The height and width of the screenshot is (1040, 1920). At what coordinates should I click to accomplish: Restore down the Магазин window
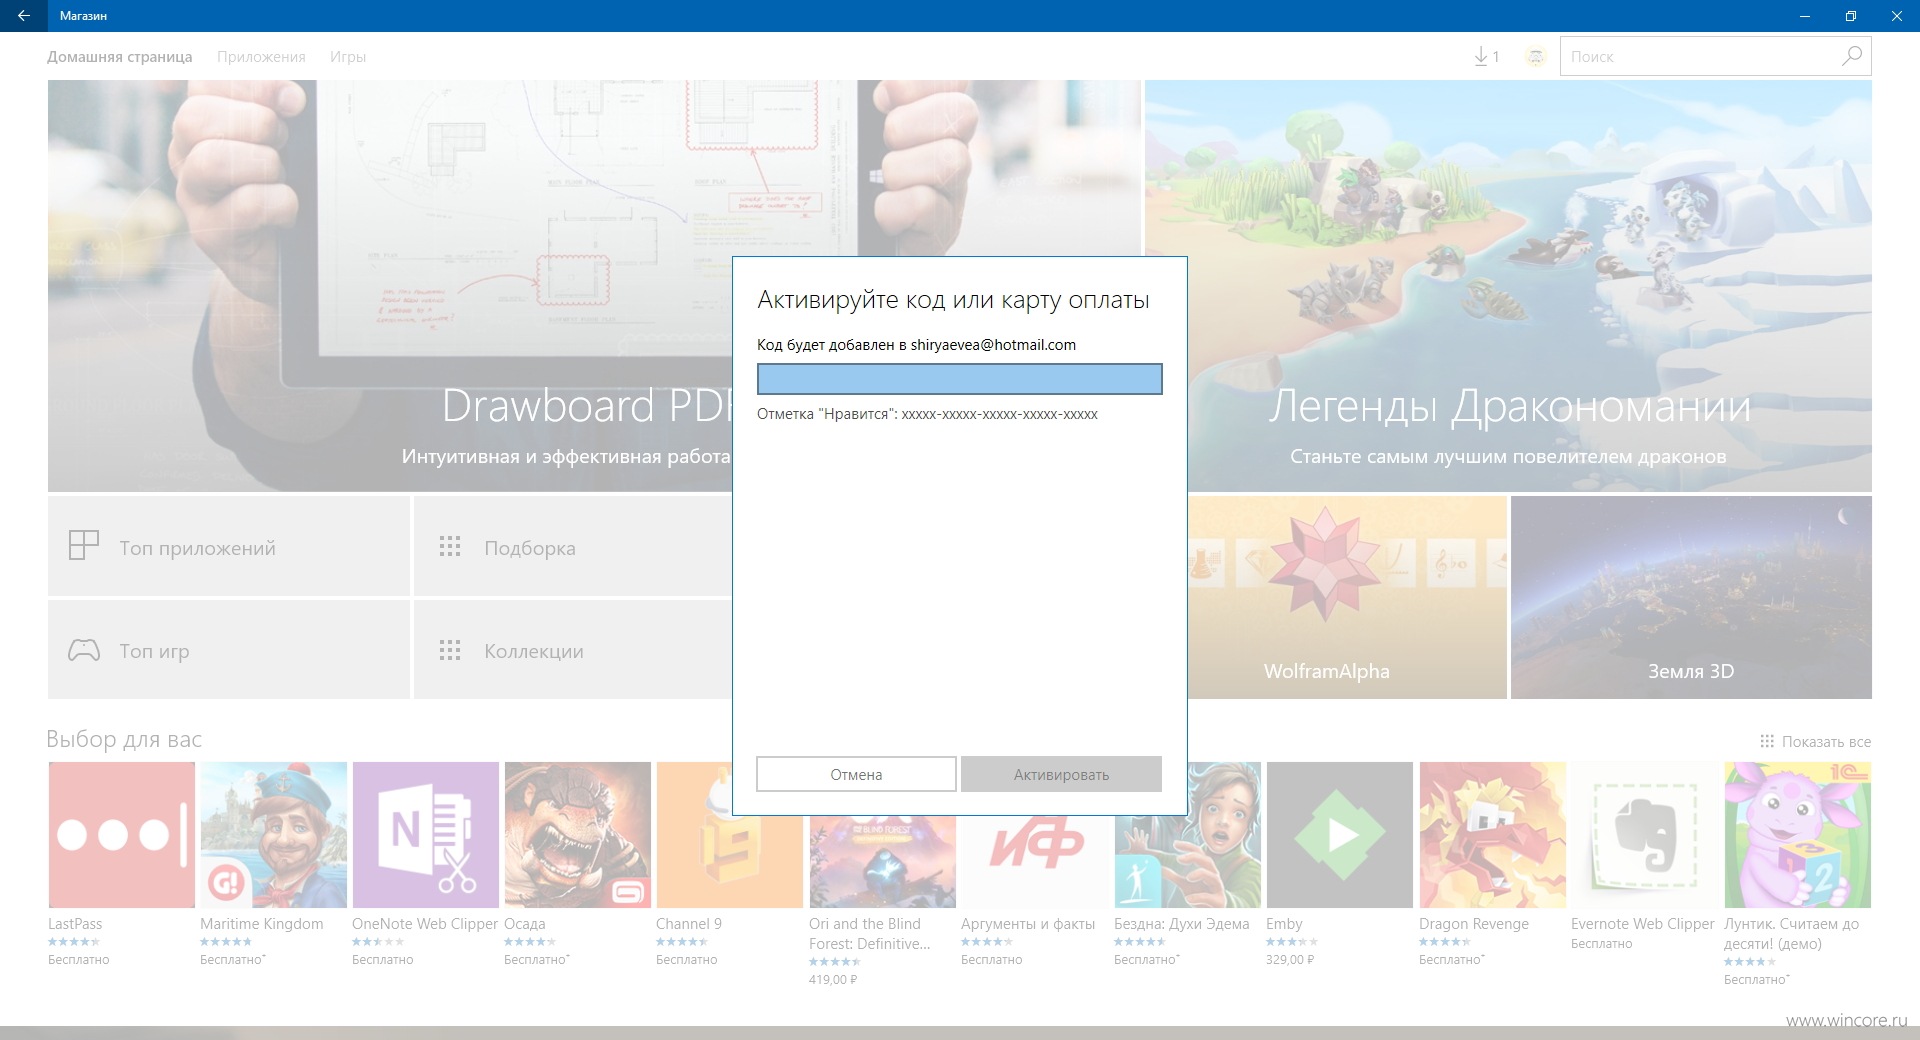point(1851,16)
